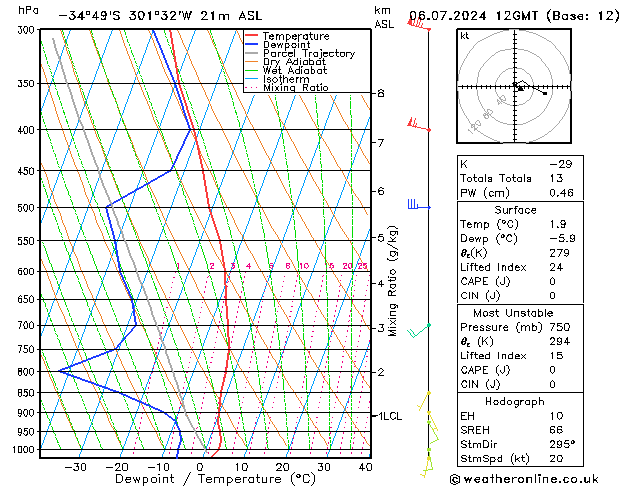Click the Mixing Ratio (g/kg) axis label
The width and height of the screenshot is (629, 486).
393,280
